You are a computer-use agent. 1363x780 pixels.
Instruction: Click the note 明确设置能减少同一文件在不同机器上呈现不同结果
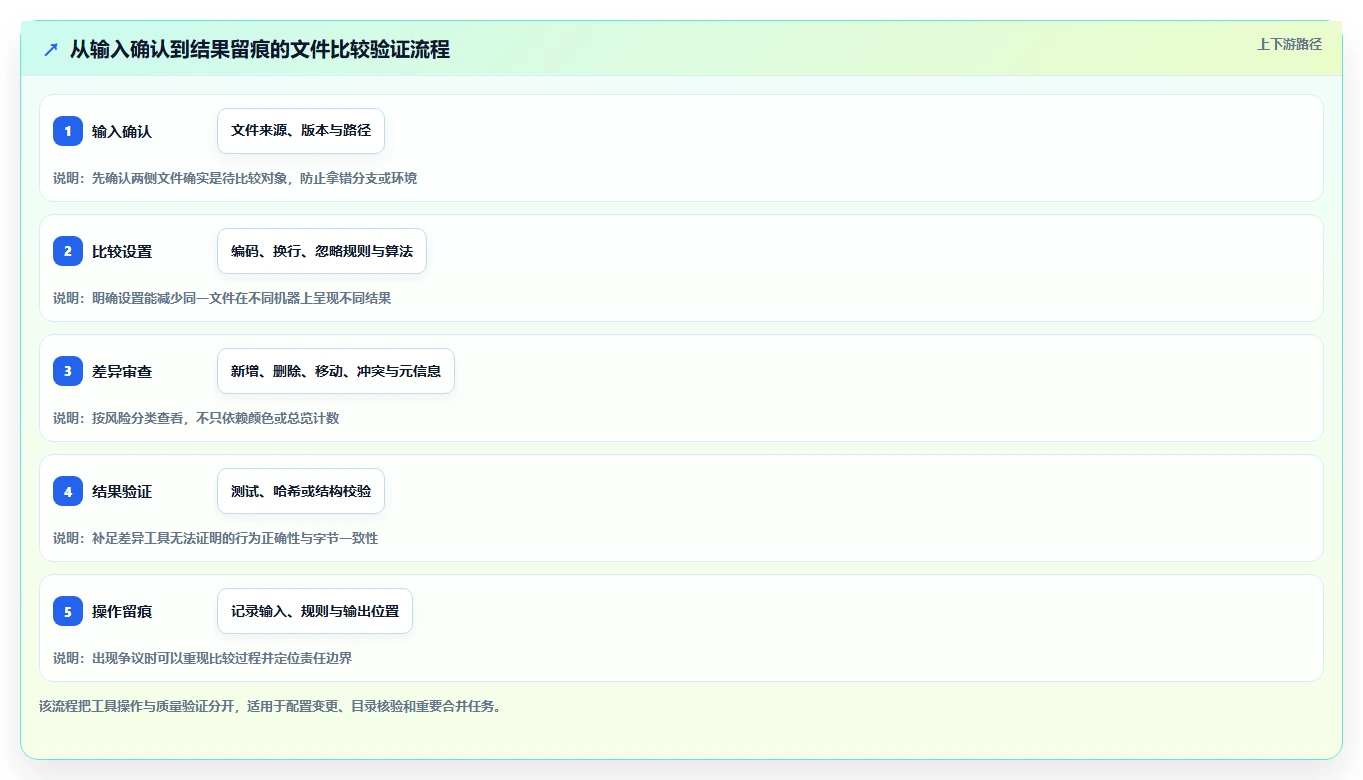click(241, 298)
